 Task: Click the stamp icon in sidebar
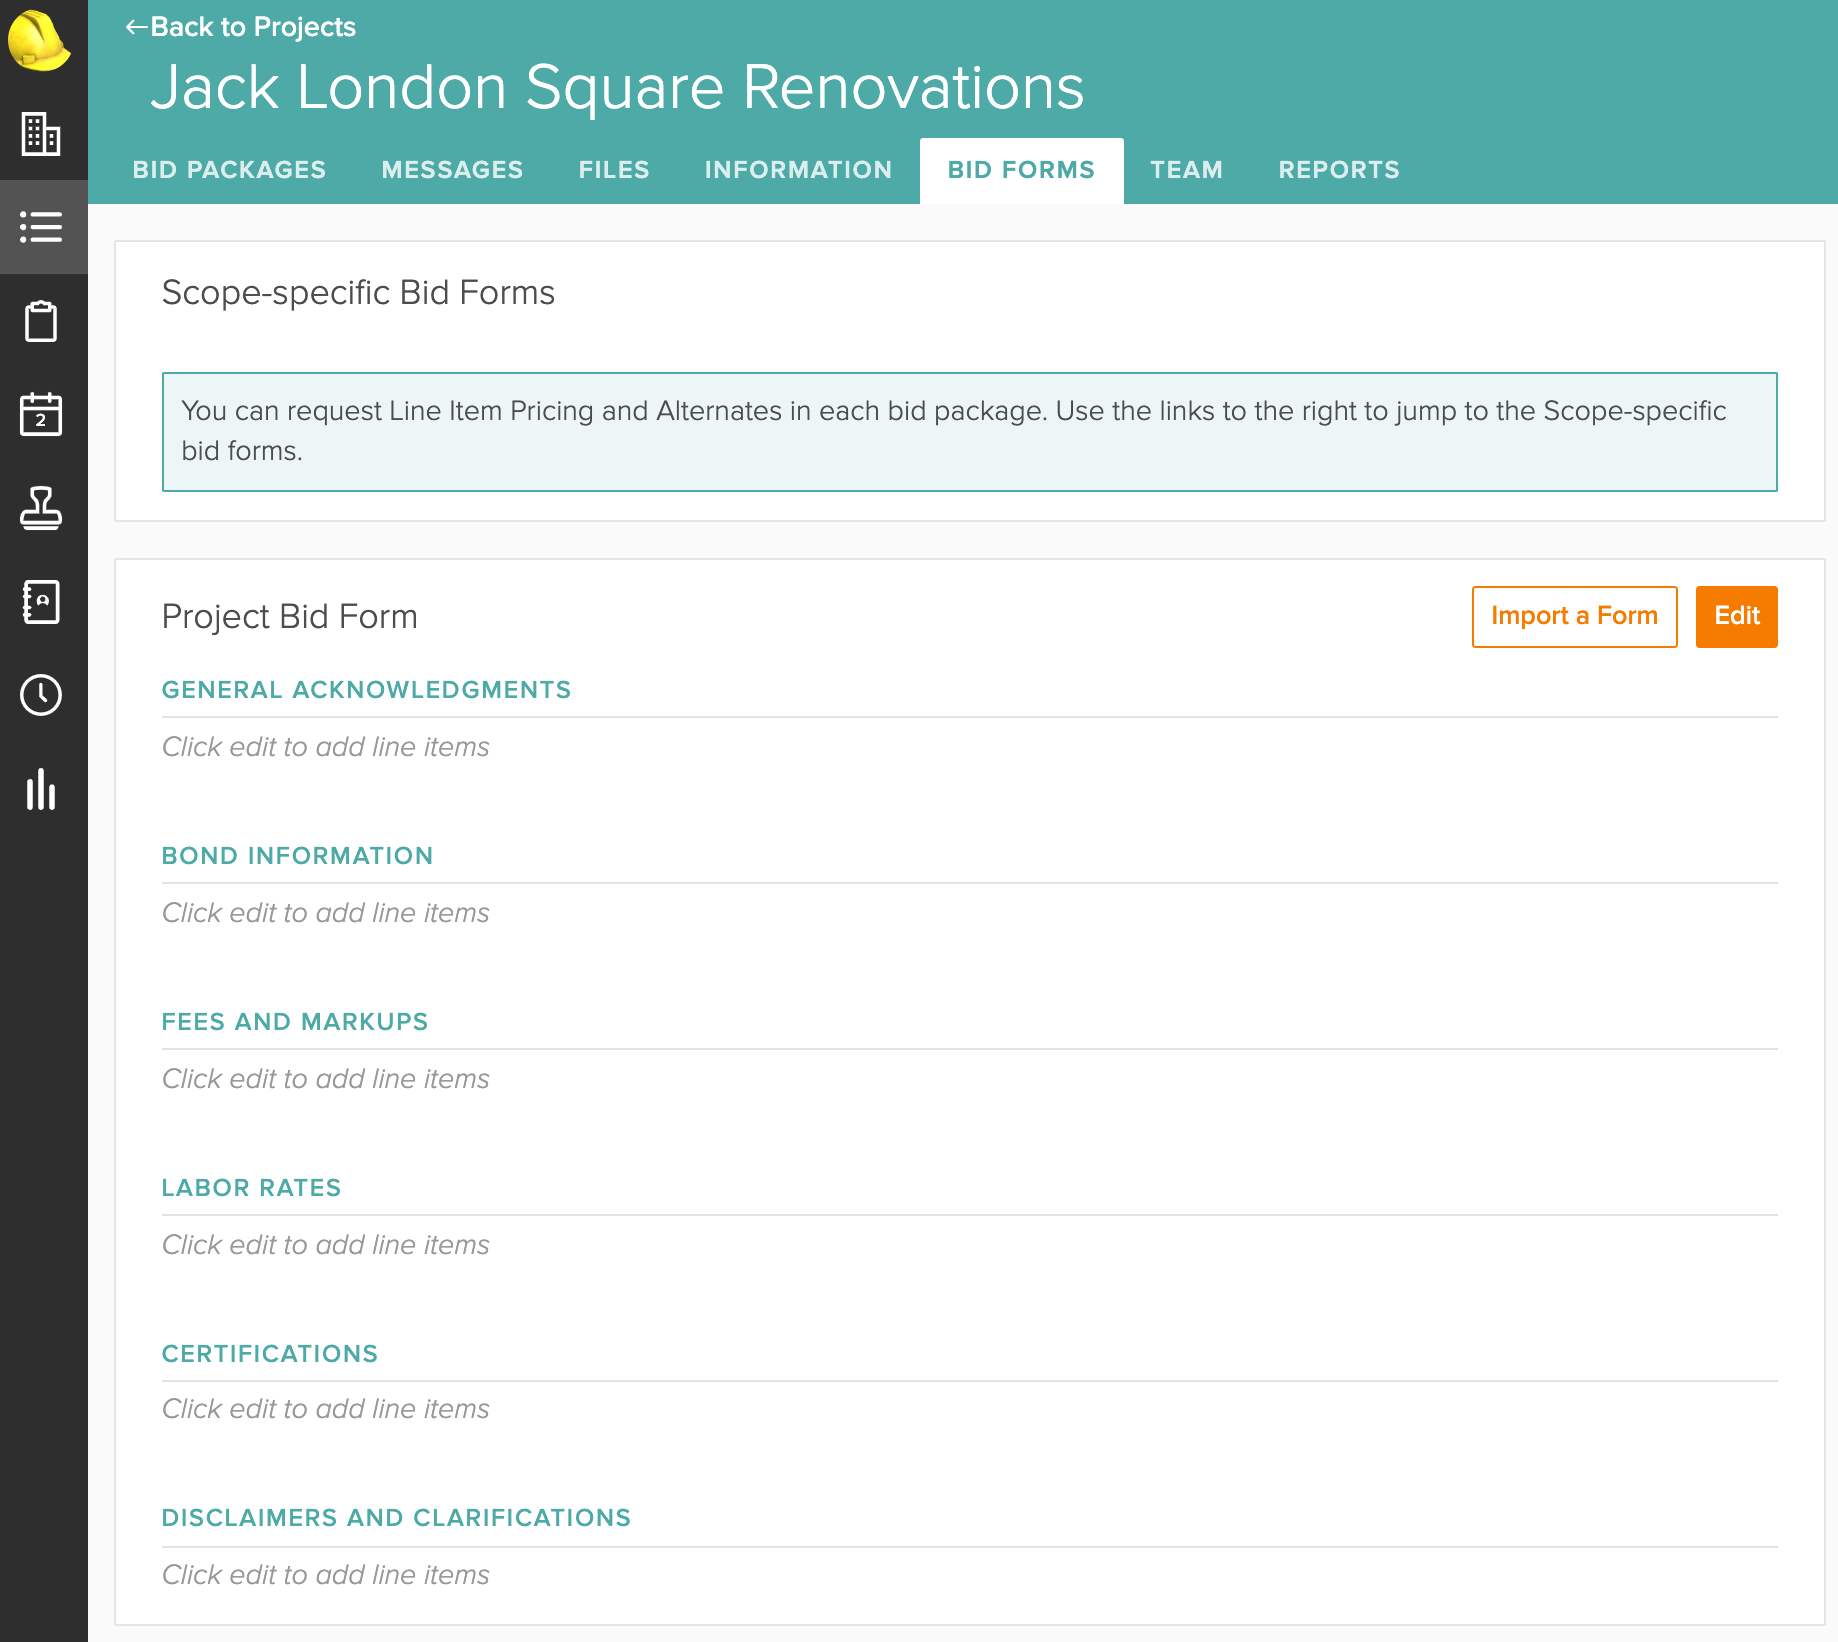41,508
